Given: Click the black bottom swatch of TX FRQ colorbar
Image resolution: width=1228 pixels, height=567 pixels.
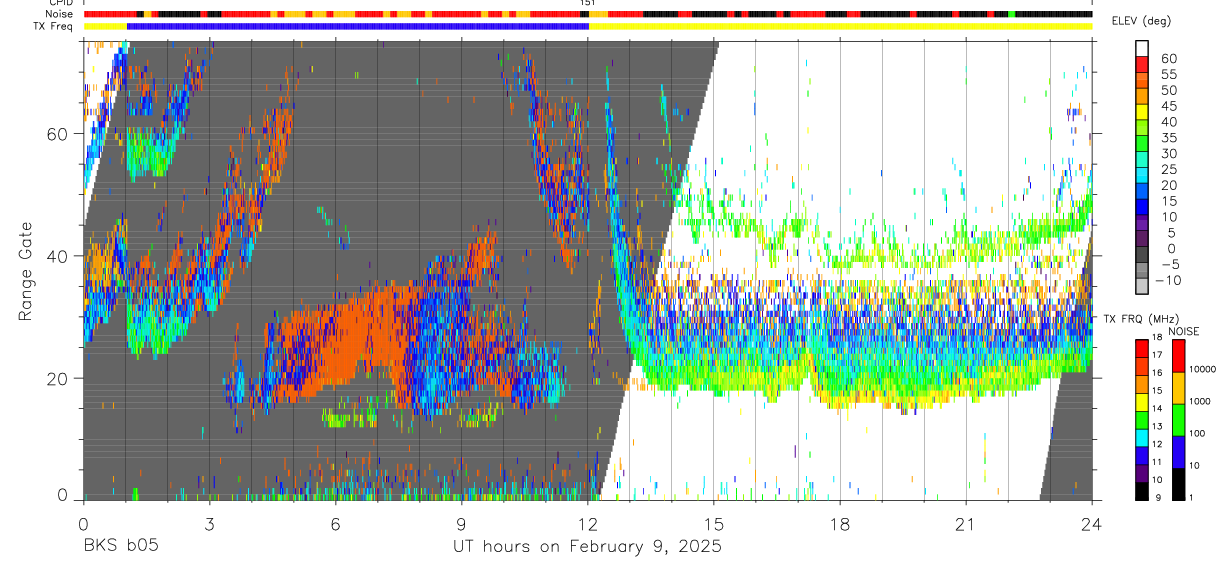Looking at the screenshot, I should pyautogui.click(x=1142, y=492).
